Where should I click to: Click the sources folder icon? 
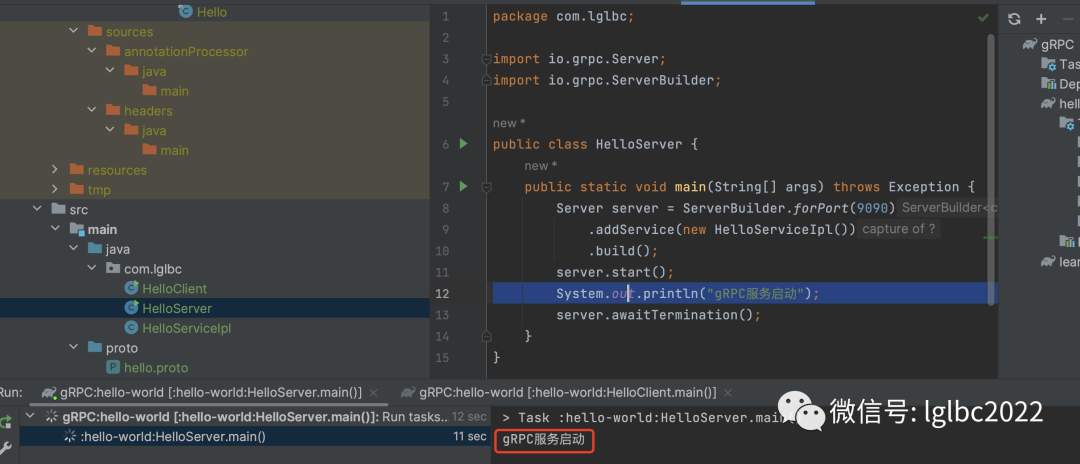coord(94,31)
